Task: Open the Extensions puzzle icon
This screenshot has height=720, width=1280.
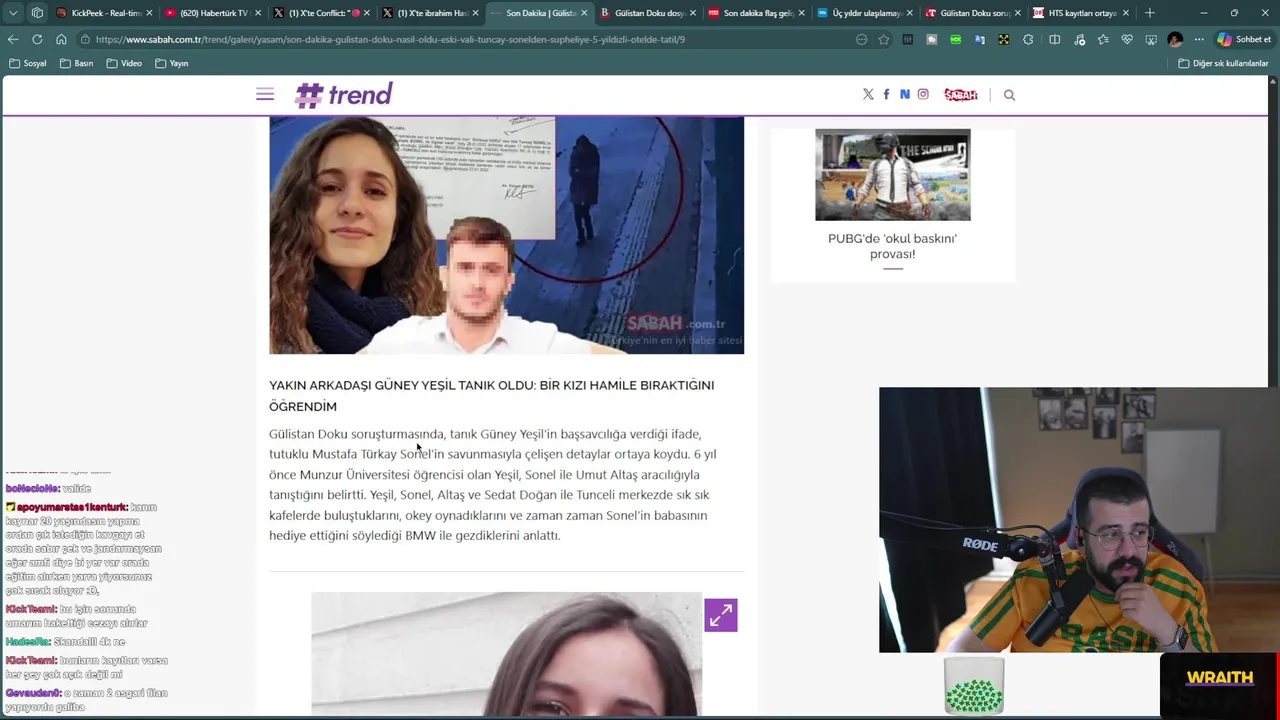Action: click(x=1028, y=39)
